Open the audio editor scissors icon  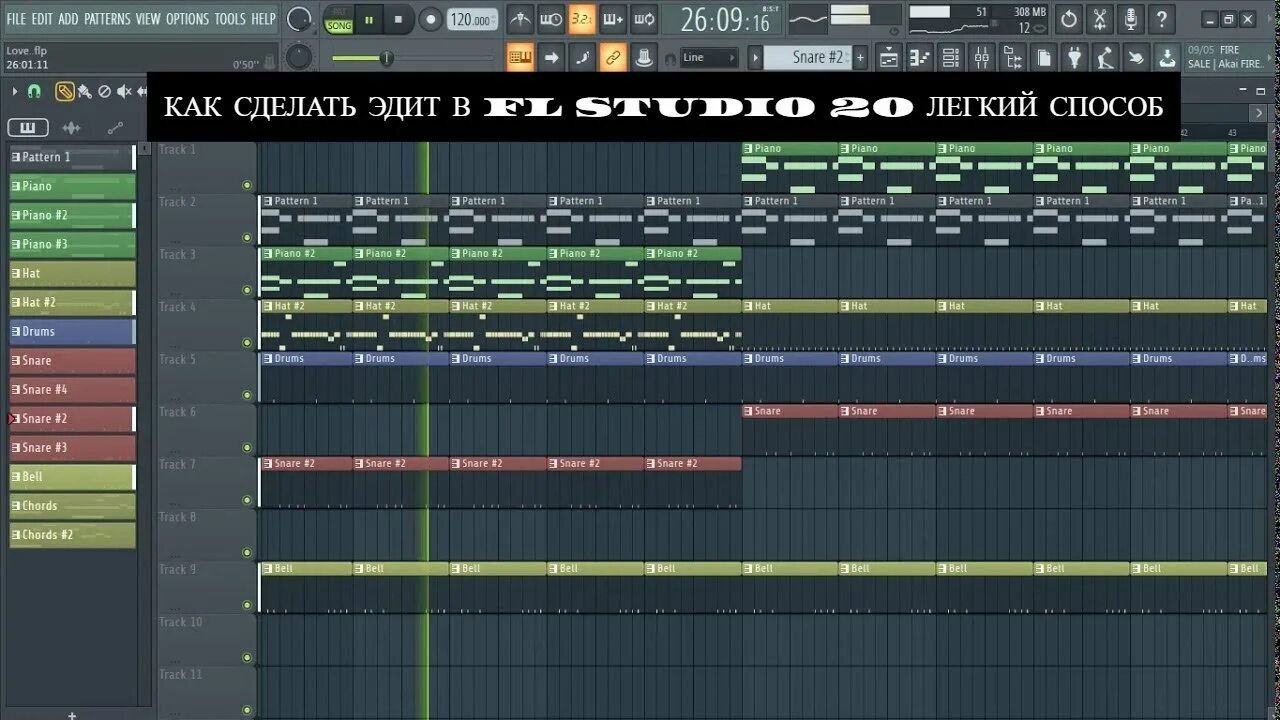[x=1100, y=19]
